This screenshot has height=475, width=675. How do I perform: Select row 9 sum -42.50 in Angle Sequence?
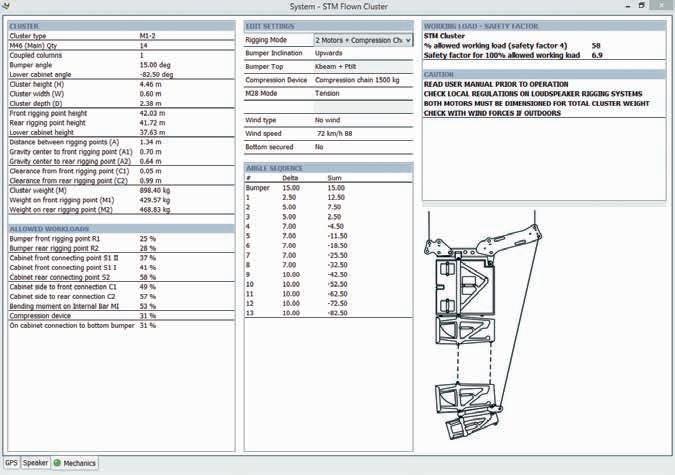tap(337, 274)
